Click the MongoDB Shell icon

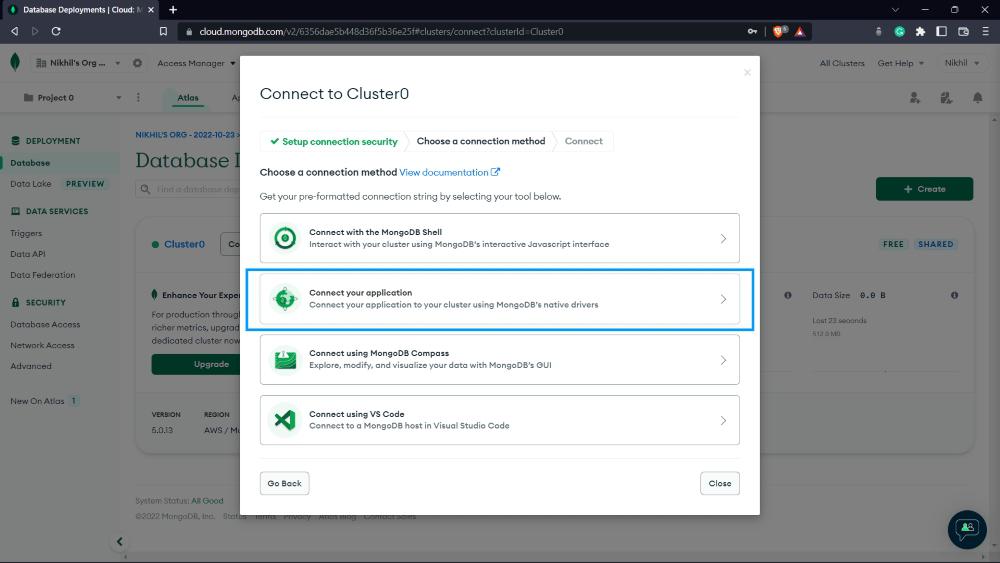[285, 238]
